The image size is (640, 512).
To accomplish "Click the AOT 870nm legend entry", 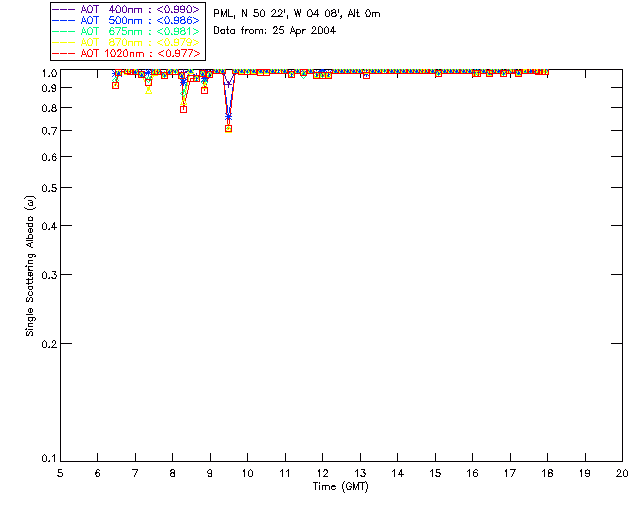I will pyautogui.click(x=126, y=42).
